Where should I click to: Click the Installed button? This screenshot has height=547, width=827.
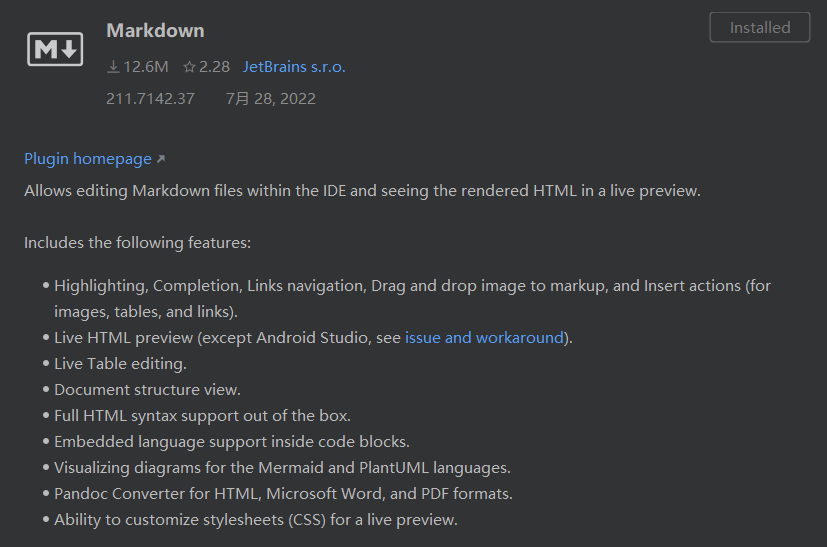(759, 27)
